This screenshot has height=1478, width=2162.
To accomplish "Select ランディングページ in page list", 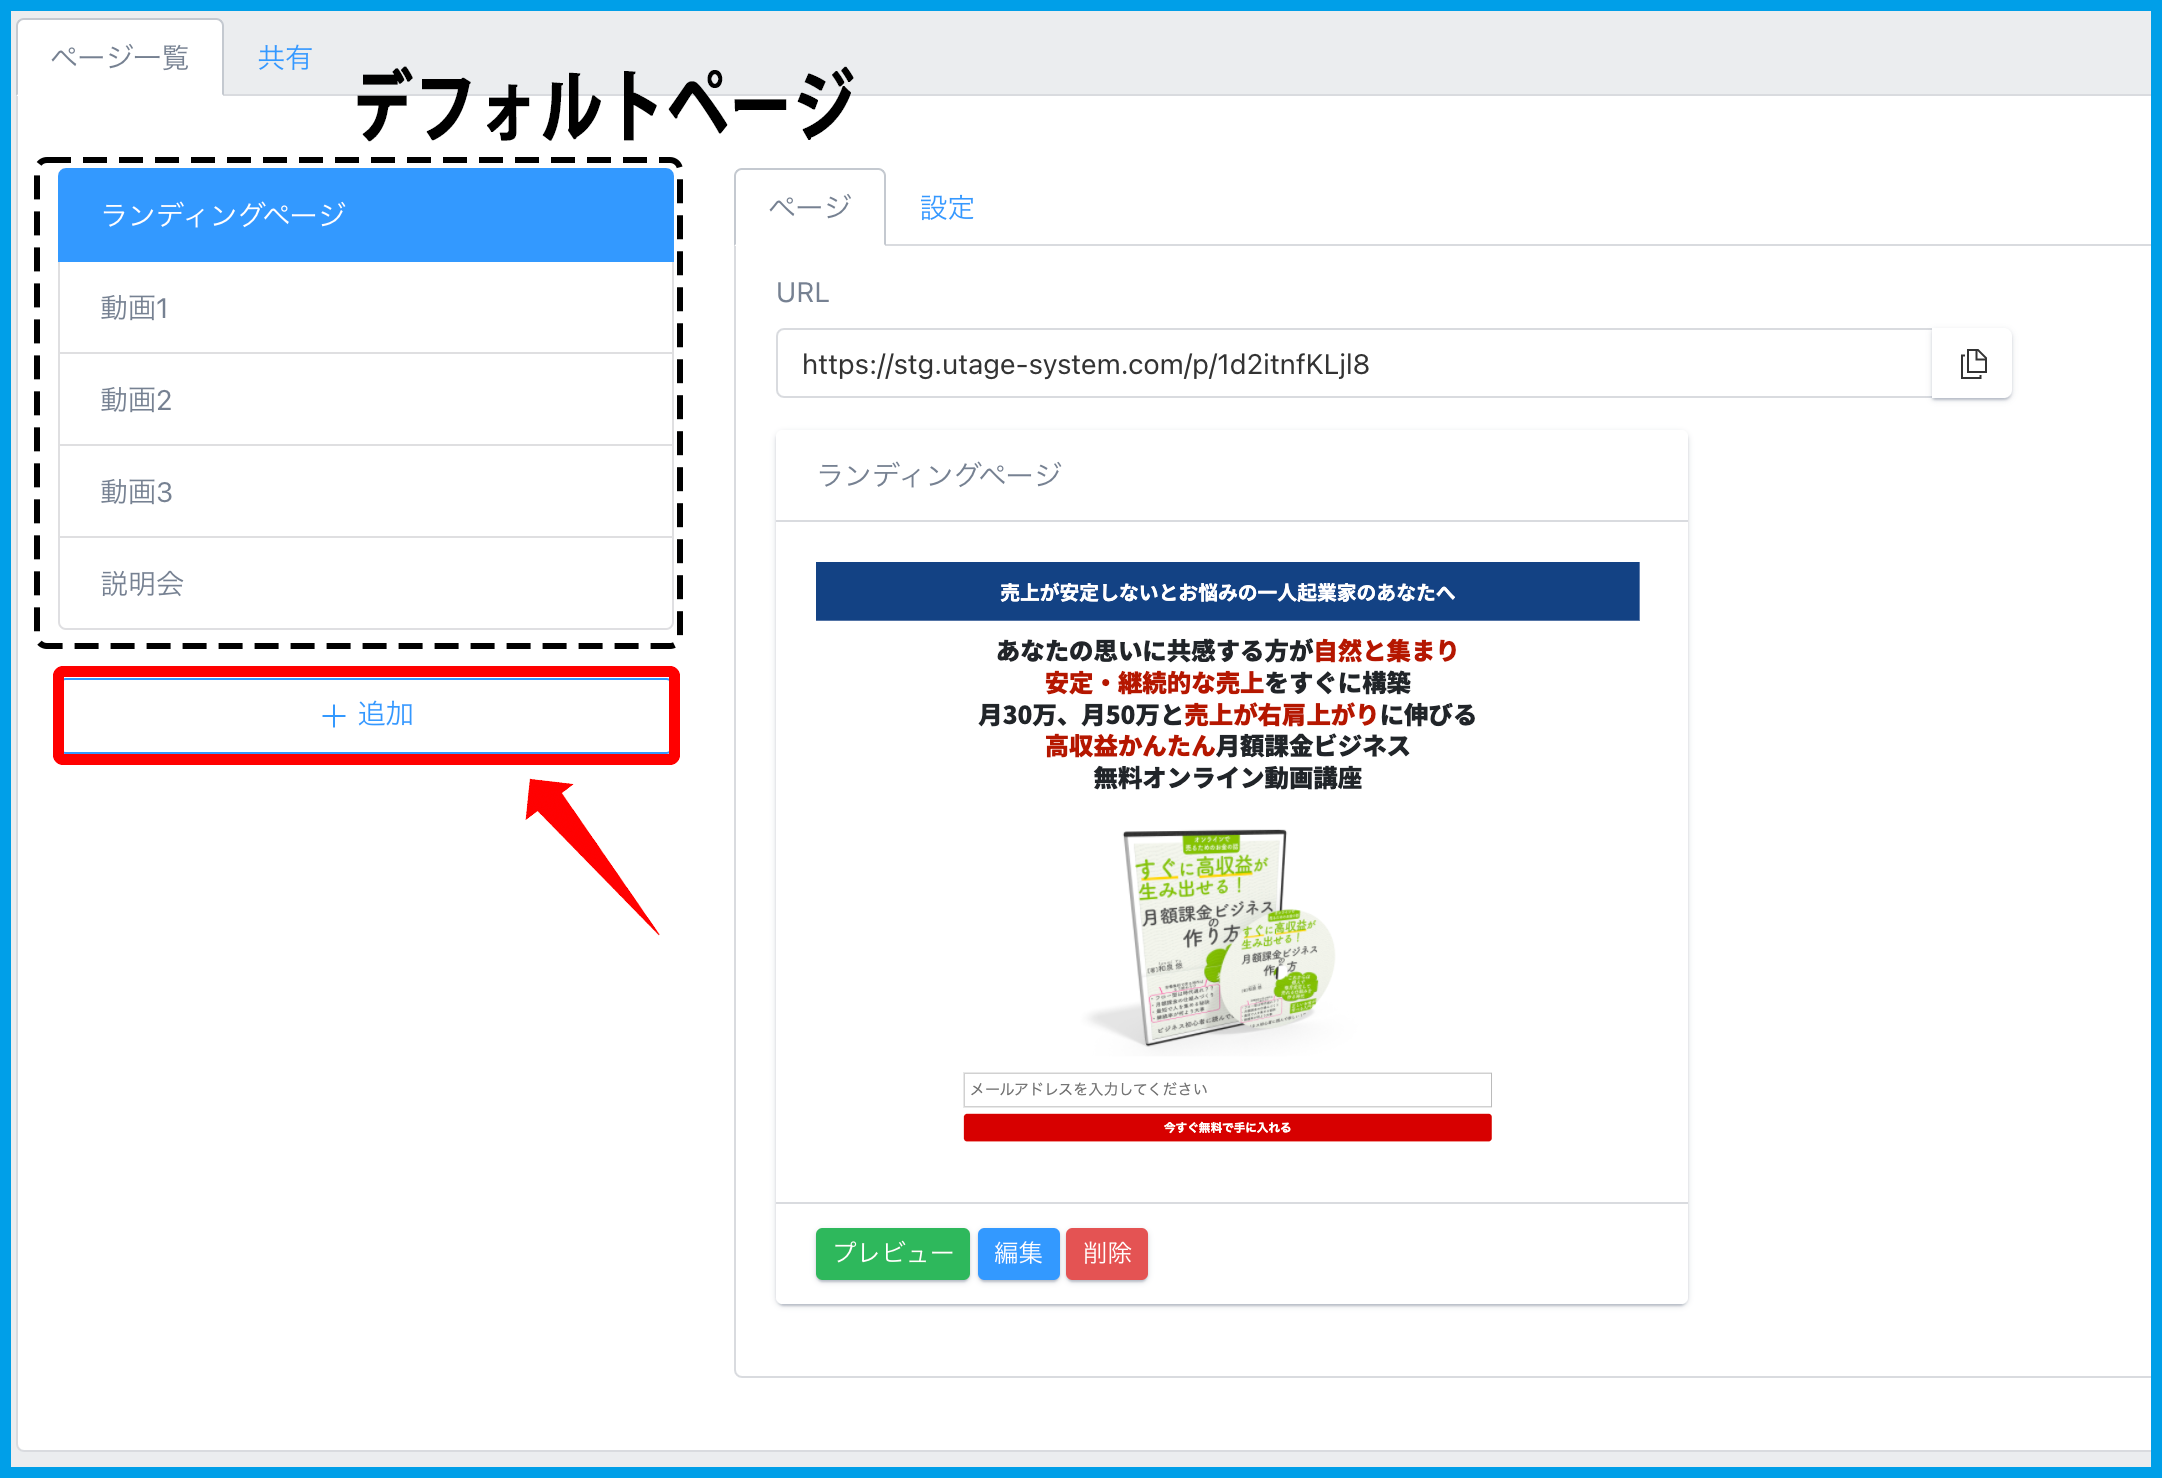I will tap(366, 215).
